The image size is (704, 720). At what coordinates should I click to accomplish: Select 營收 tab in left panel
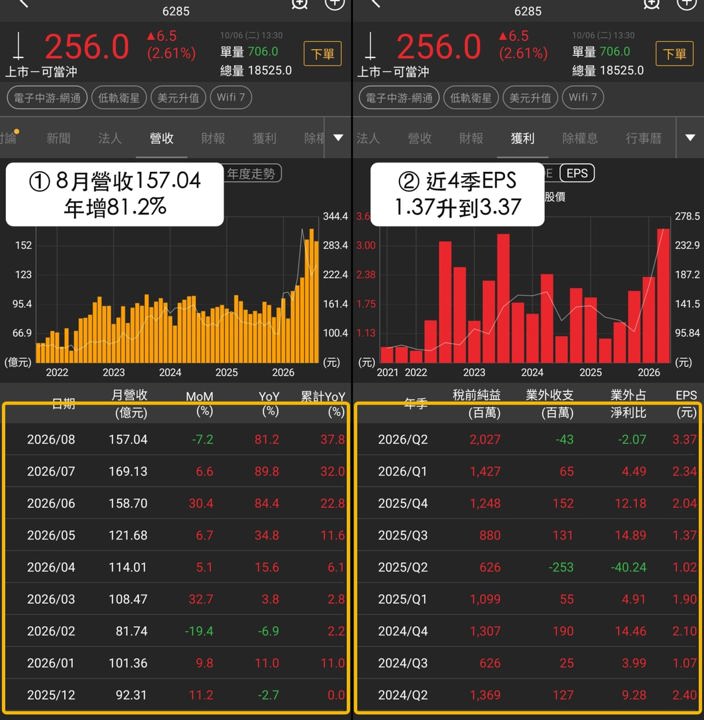tap(161, 138)
